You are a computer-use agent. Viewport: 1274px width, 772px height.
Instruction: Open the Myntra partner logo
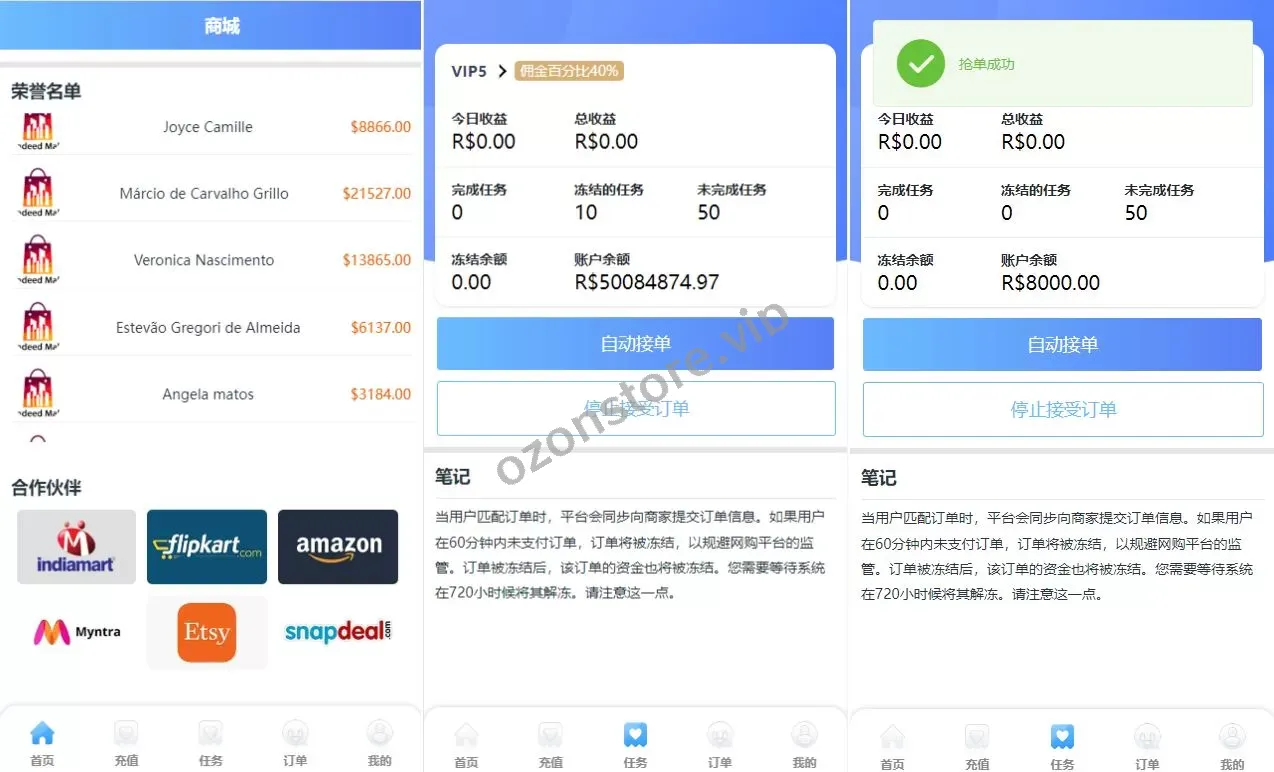pyautogui.click(x=76, y=632)
